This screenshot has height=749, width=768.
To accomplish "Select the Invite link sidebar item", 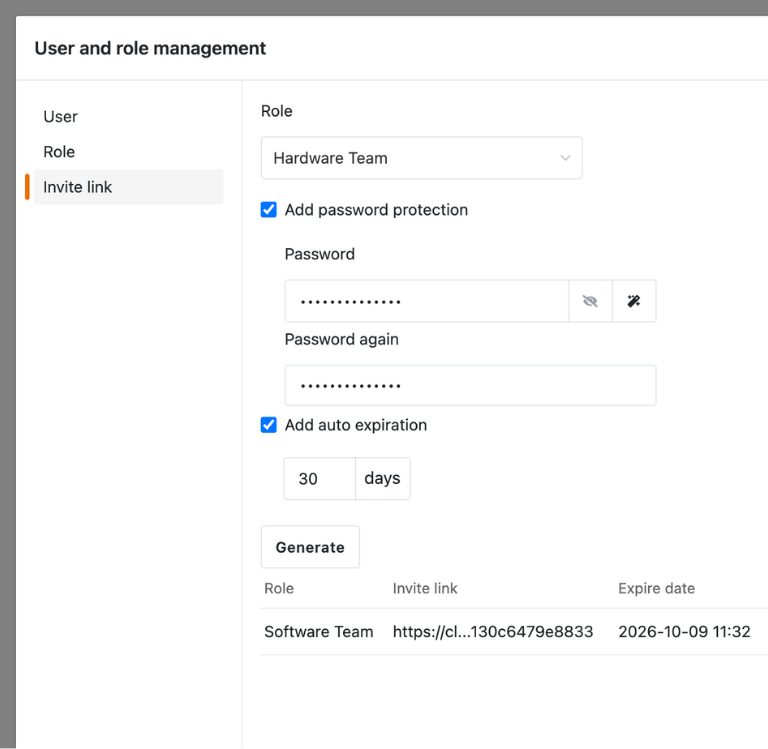I will [128, 187].
